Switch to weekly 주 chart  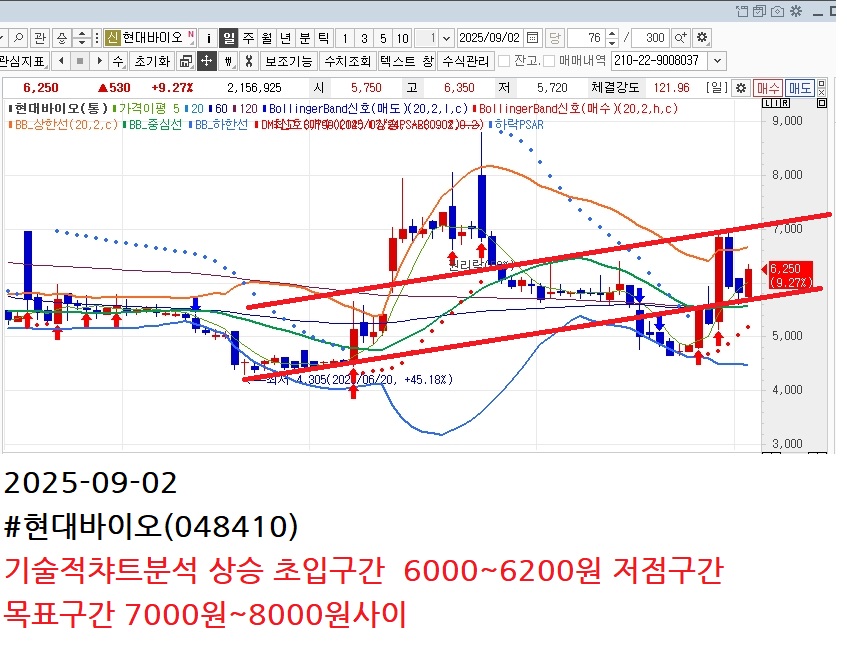pos(248,38)
